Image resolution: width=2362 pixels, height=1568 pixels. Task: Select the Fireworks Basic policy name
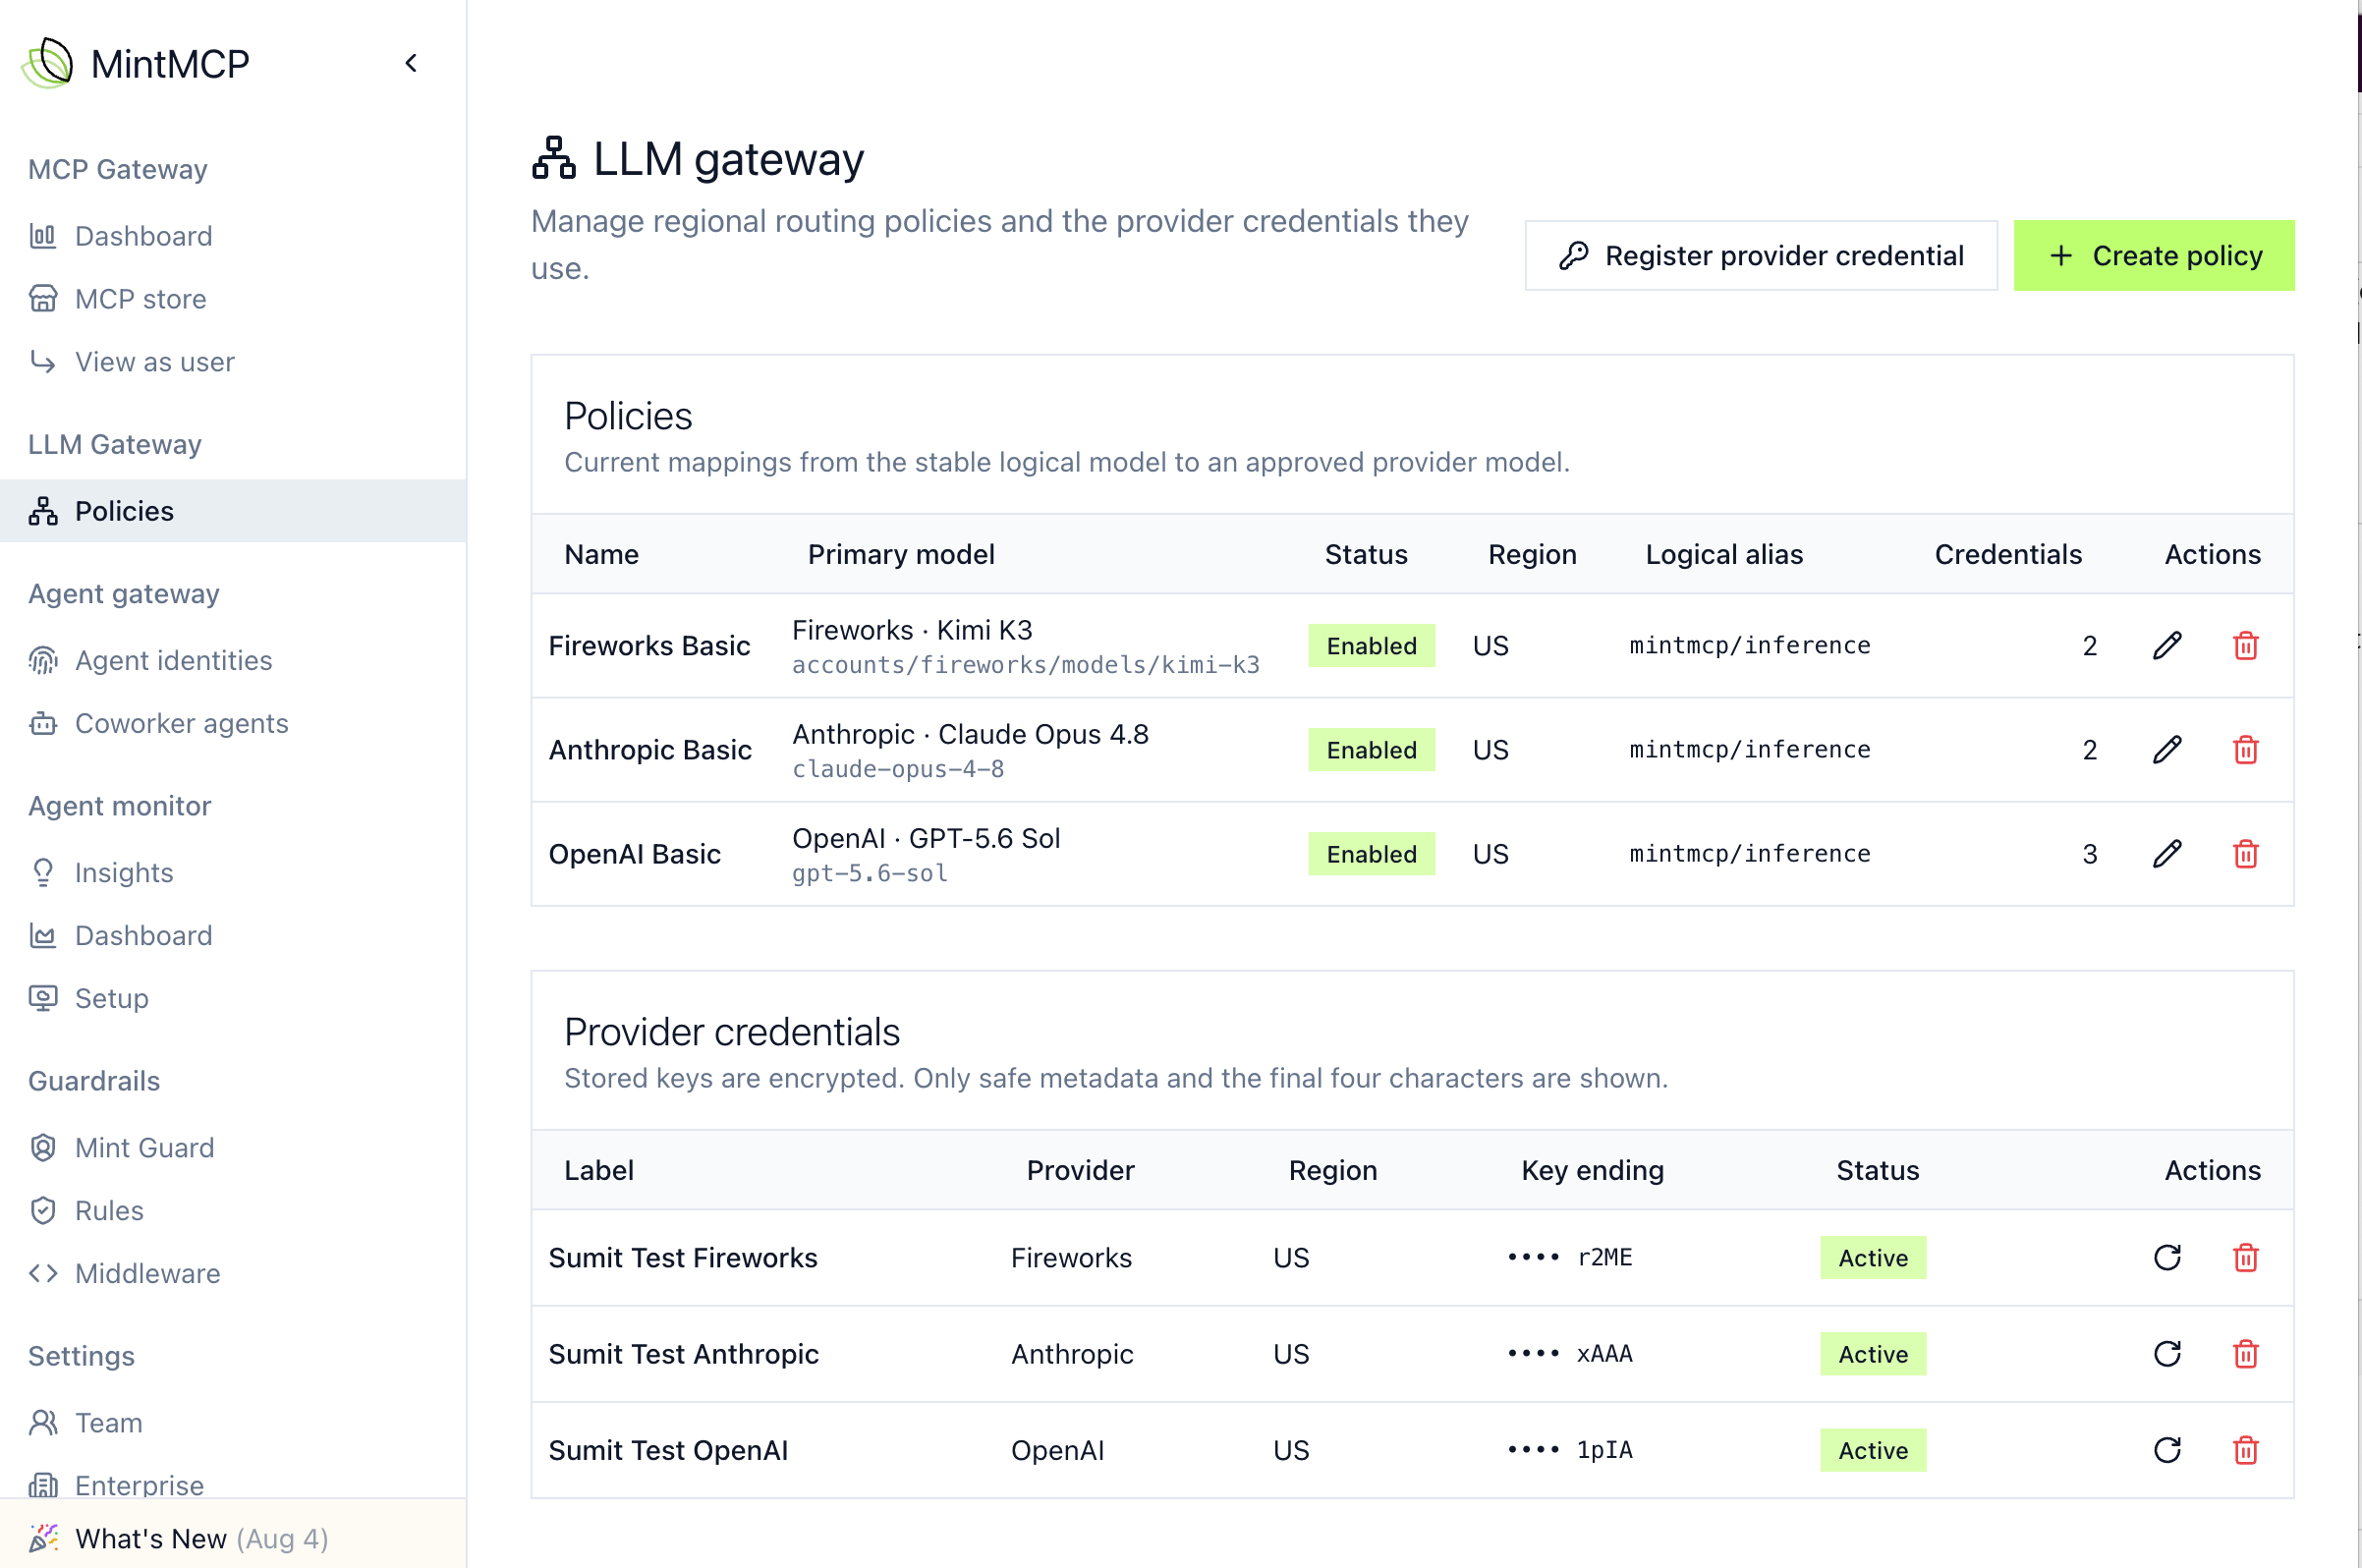click(649, 646)
